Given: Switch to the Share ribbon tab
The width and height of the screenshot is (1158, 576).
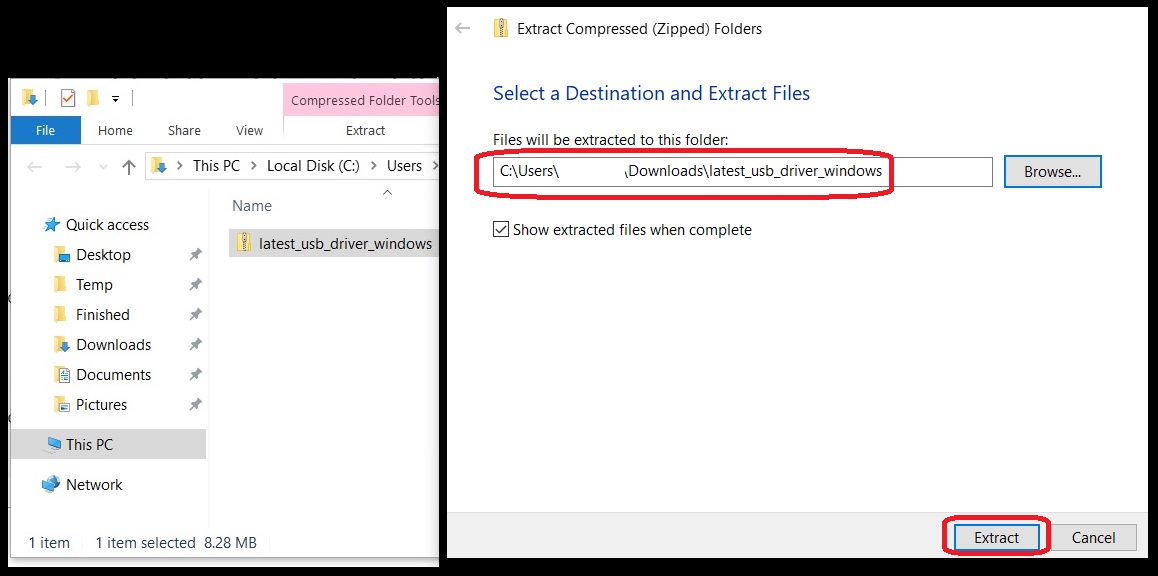Looking at the screenshot, I should pyautogui.click(x=184, y=130).
